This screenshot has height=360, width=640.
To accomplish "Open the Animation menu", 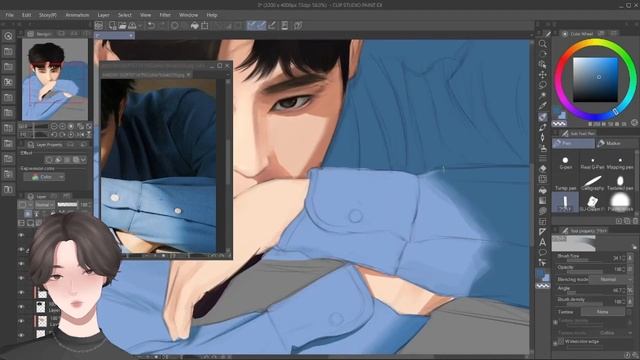I will [77, 15].
